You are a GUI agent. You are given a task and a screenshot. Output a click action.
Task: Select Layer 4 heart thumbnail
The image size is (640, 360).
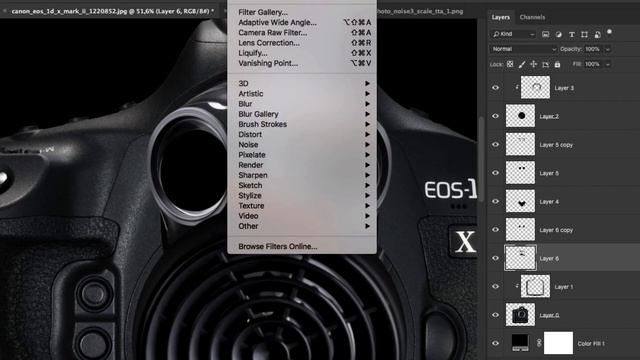pos(520,201)
